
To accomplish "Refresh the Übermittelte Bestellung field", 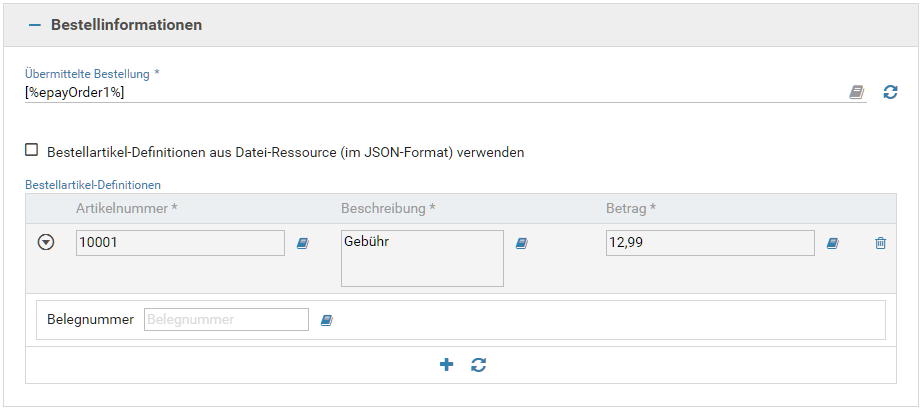I will pos(890,92).
